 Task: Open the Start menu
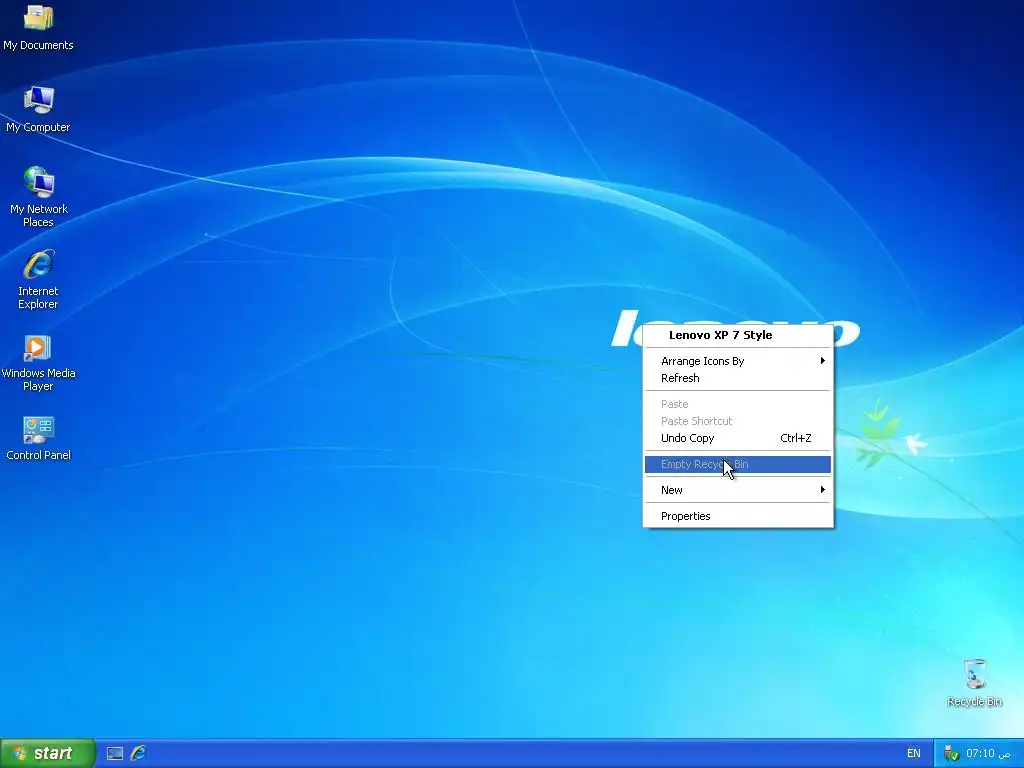click(47, 753)
